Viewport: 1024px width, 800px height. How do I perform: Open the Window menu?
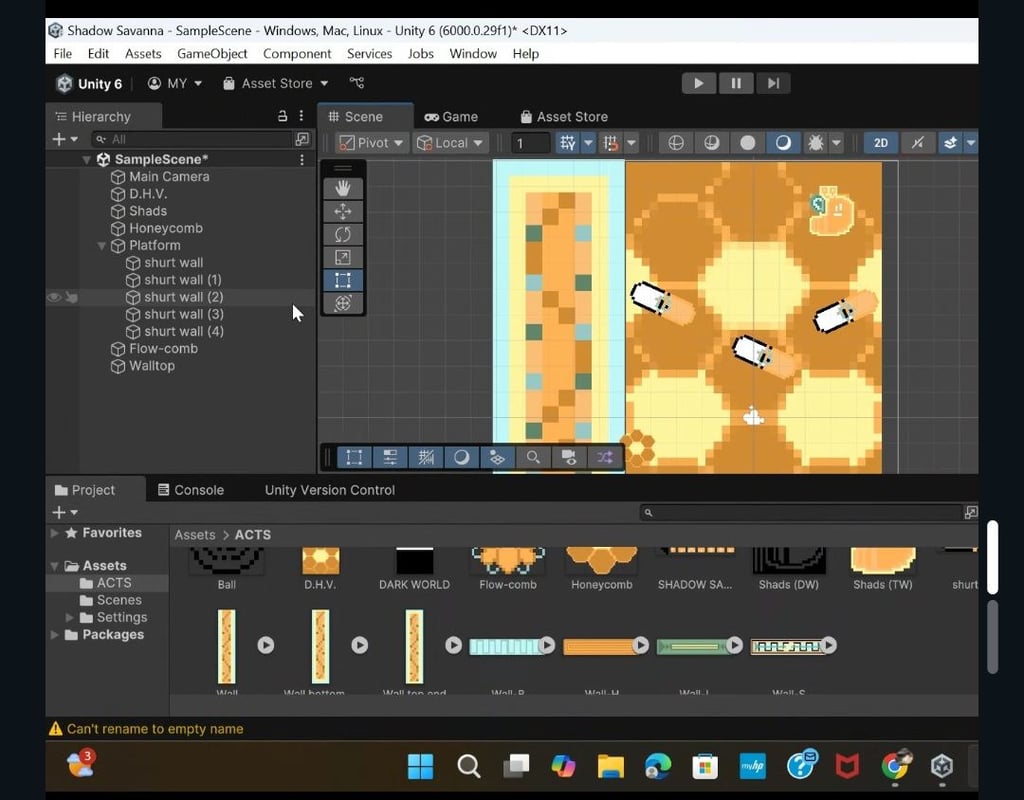(473, 54)
